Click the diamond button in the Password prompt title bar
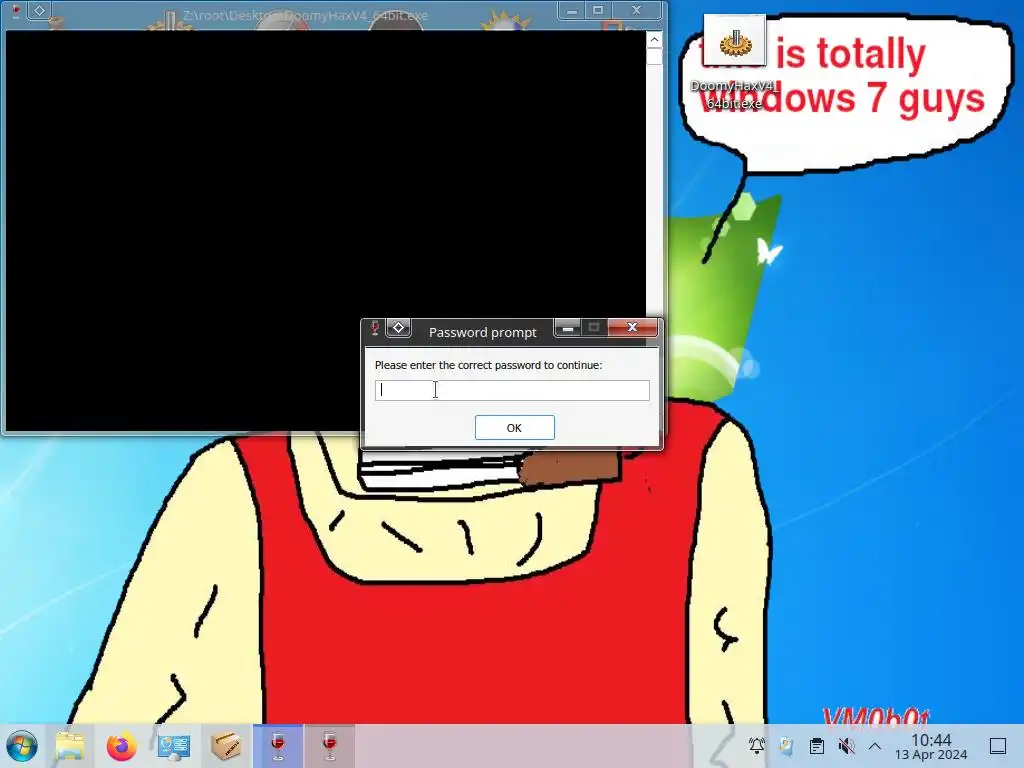 (x=398, y=328)
